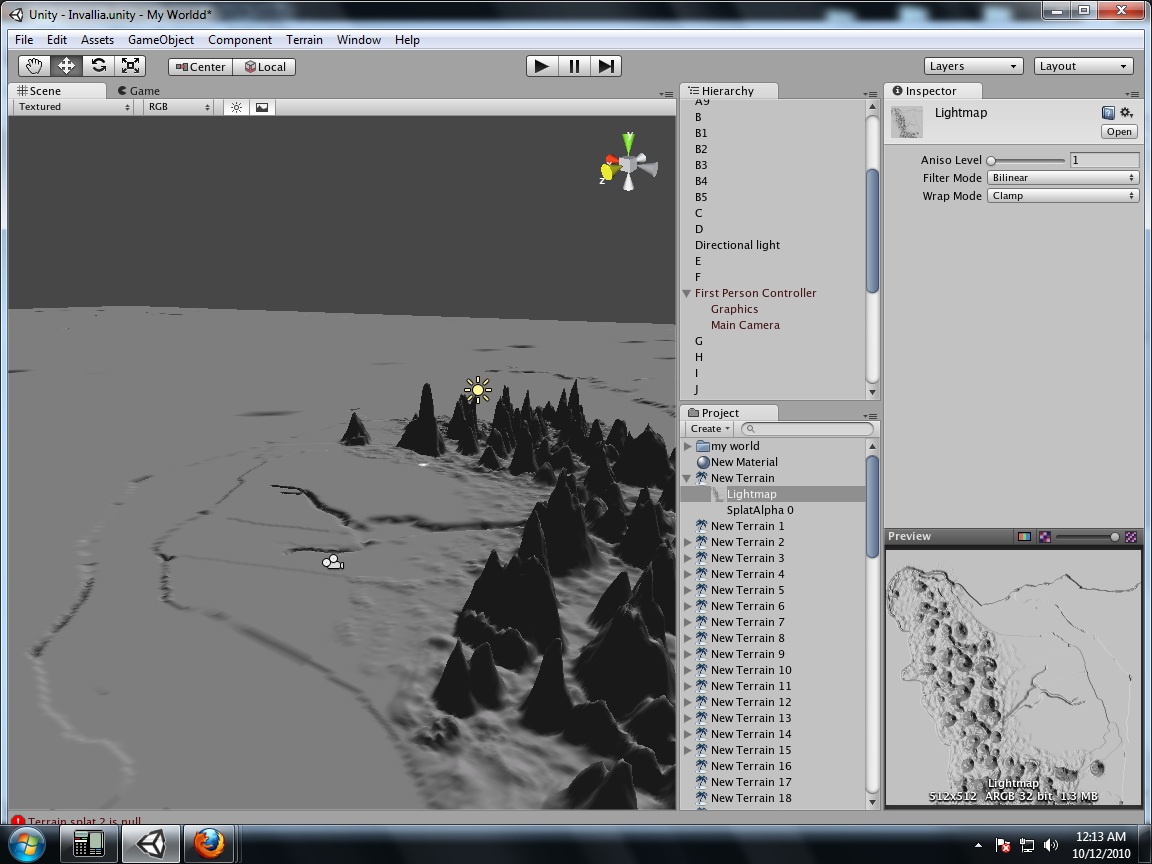Select the Hand tool in the toolbar

click(x=34, y=65)
